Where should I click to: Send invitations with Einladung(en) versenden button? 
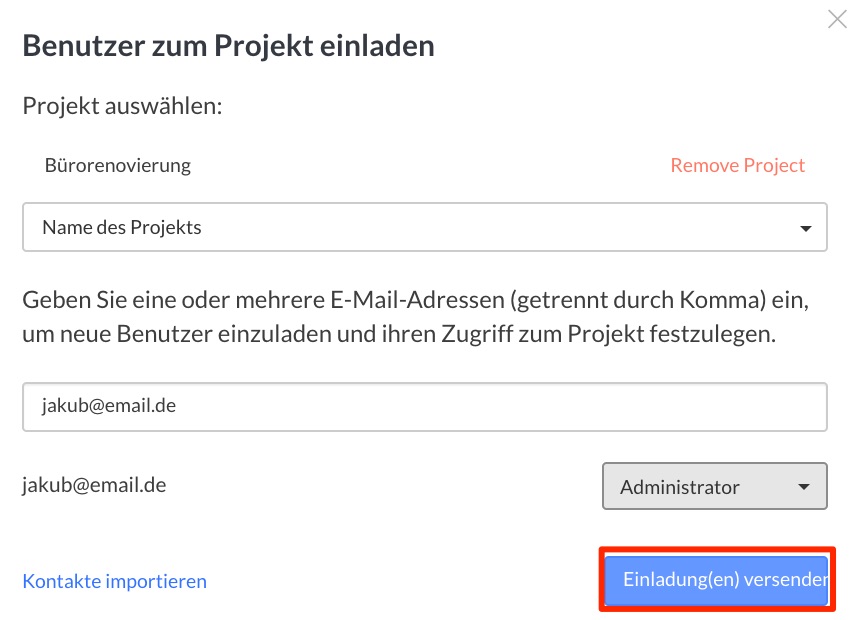point(717,579)
